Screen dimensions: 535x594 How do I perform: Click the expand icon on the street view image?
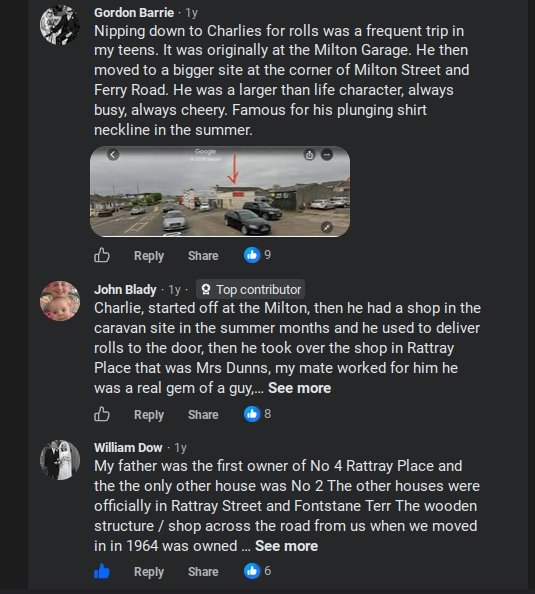(327, 227)
